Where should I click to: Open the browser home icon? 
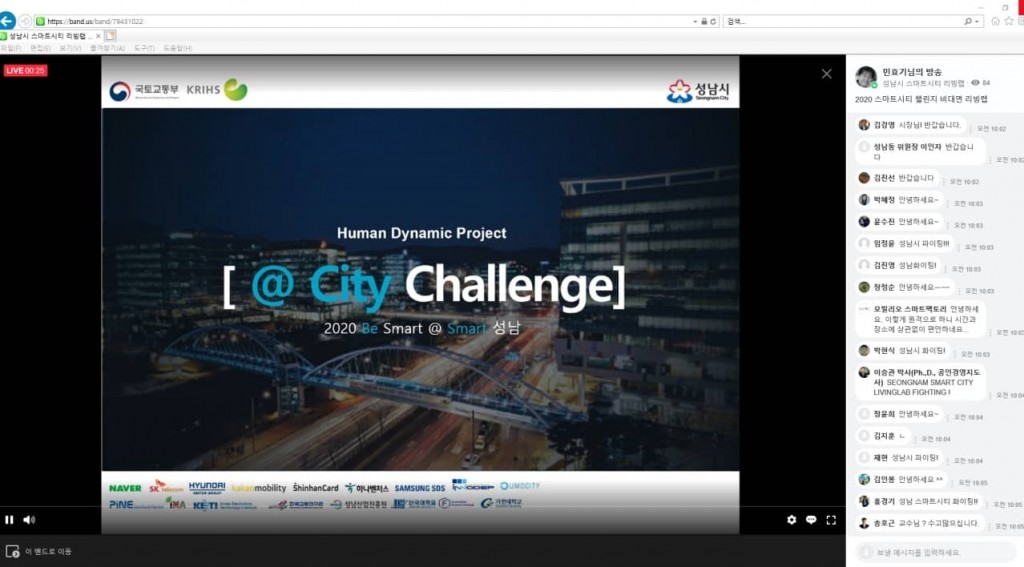click(x=993, y=21)
